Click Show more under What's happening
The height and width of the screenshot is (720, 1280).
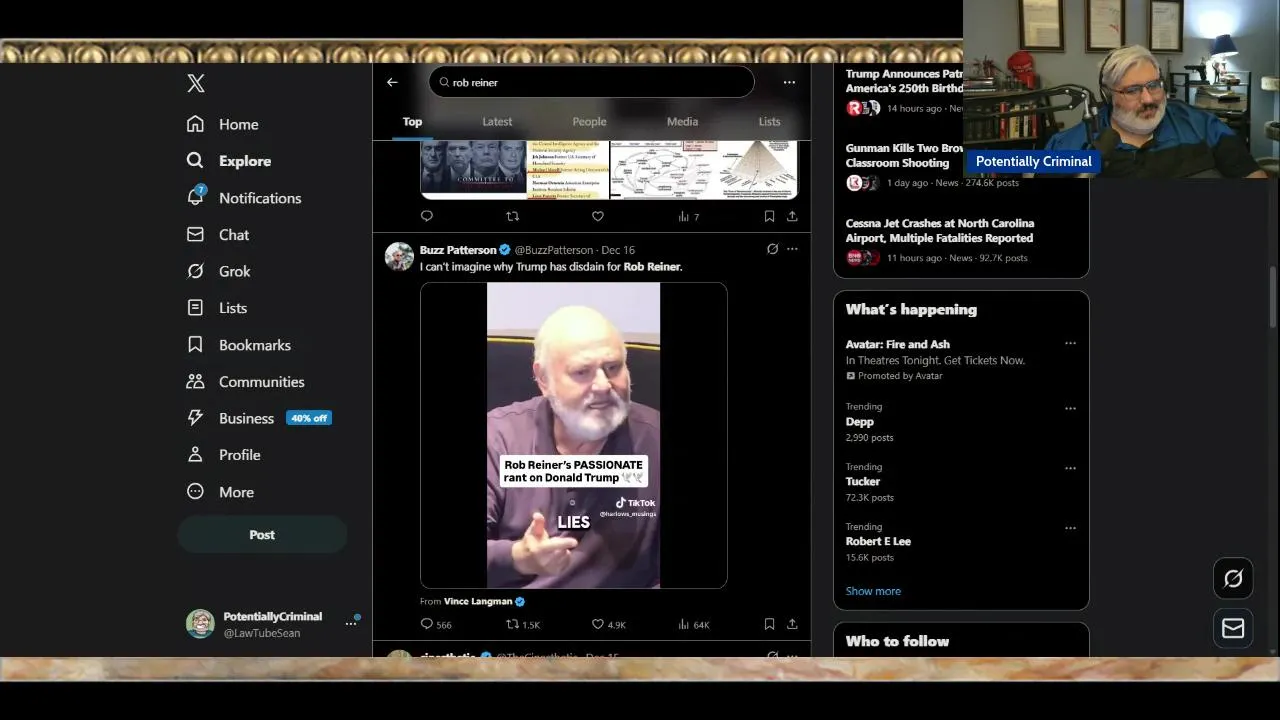(x=873, y=591)
